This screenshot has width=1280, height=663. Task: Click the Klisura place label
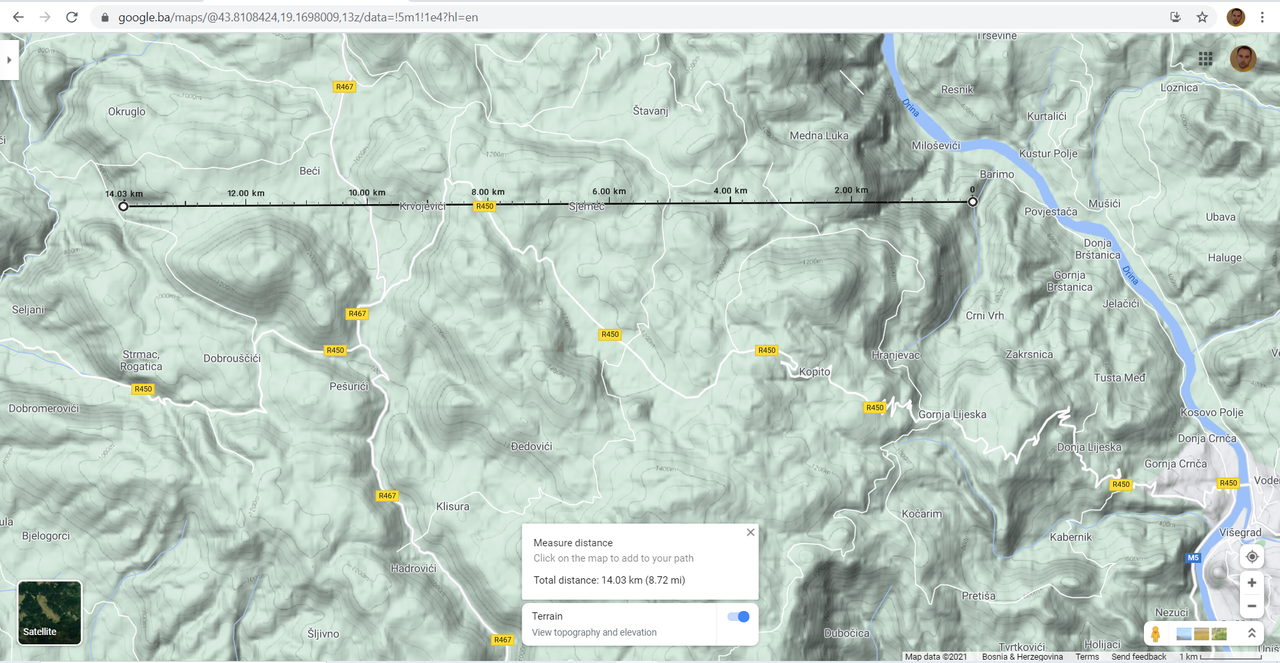[x=453, y=507]
